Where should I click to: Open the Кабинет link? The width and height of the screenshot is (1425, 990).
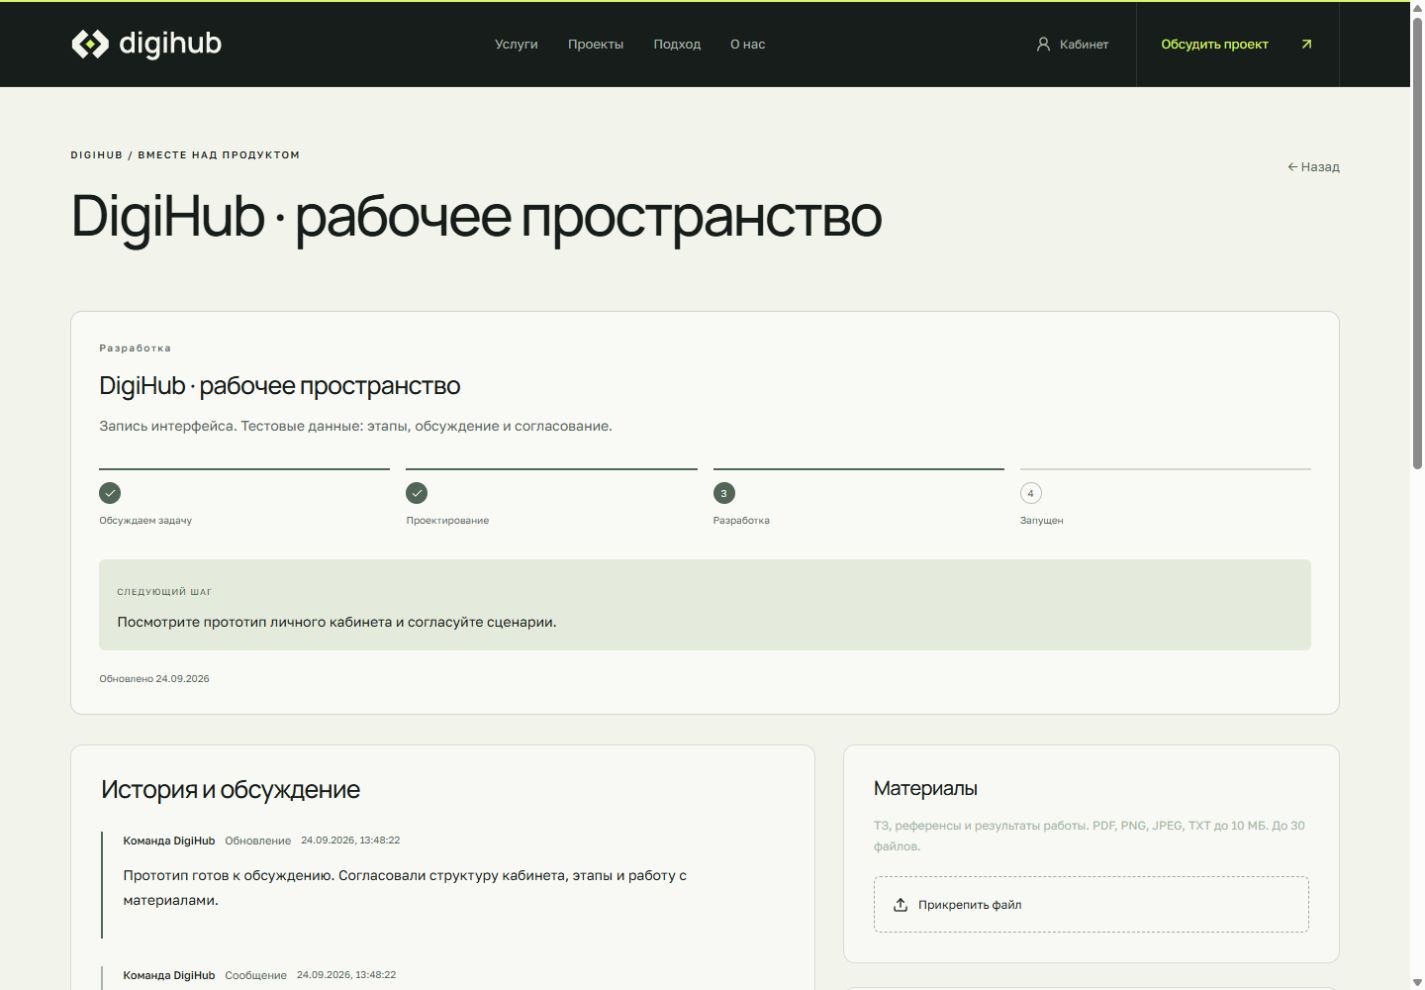pyautogui.click(x=1073, y=44)
